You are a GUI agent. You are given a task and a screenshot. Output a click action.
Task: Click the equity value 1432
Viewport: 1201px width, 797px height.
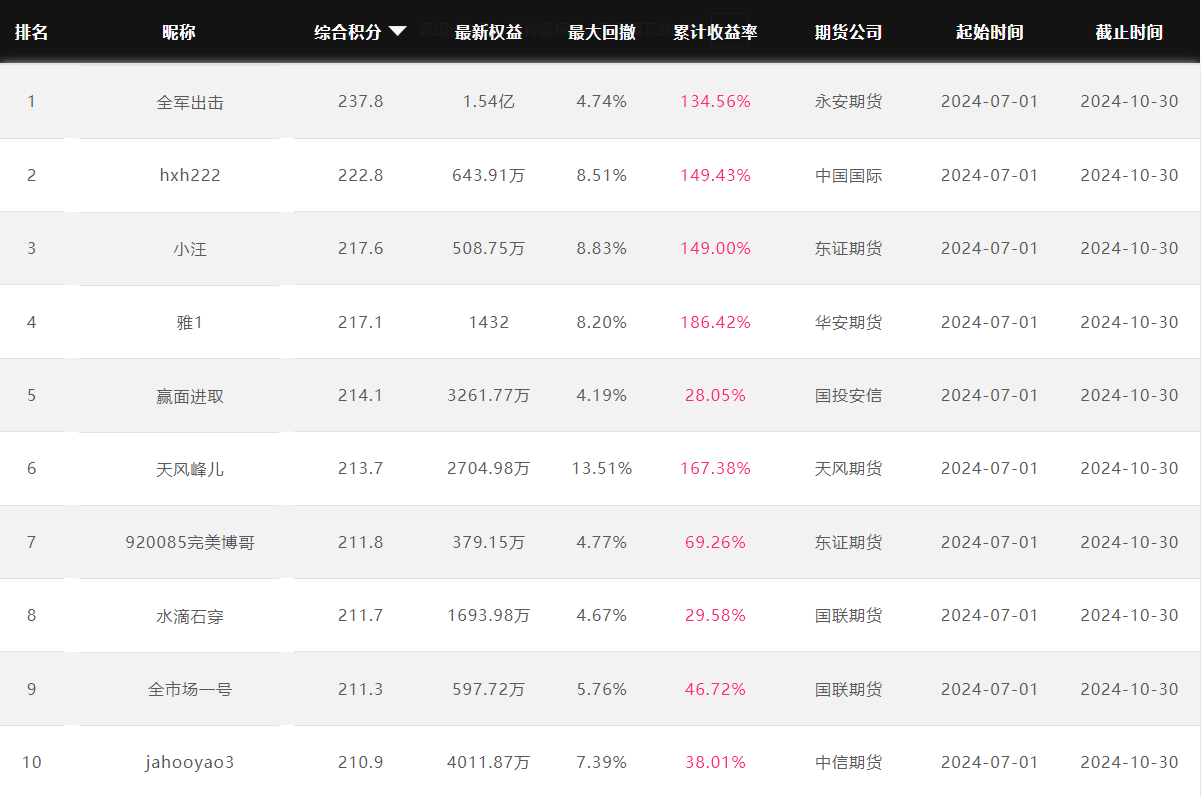(489, 322)
